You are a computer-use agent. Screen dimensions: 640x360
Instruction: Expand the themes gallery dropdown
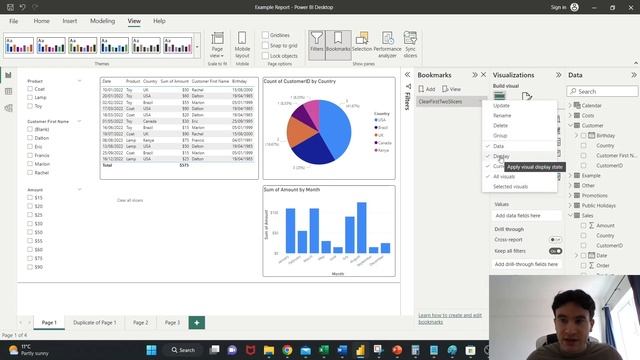[x=197, y=47]
